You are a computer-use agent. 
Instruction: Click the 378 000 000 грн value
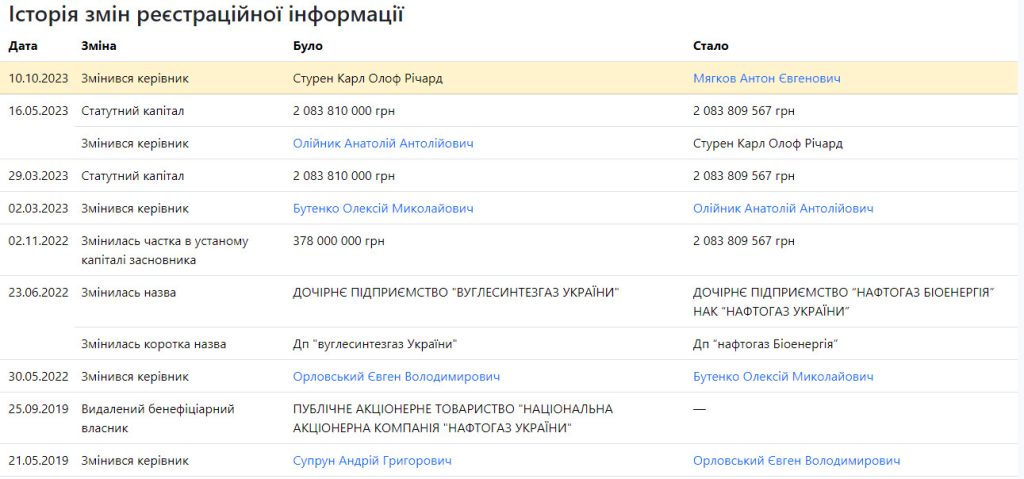338,241
